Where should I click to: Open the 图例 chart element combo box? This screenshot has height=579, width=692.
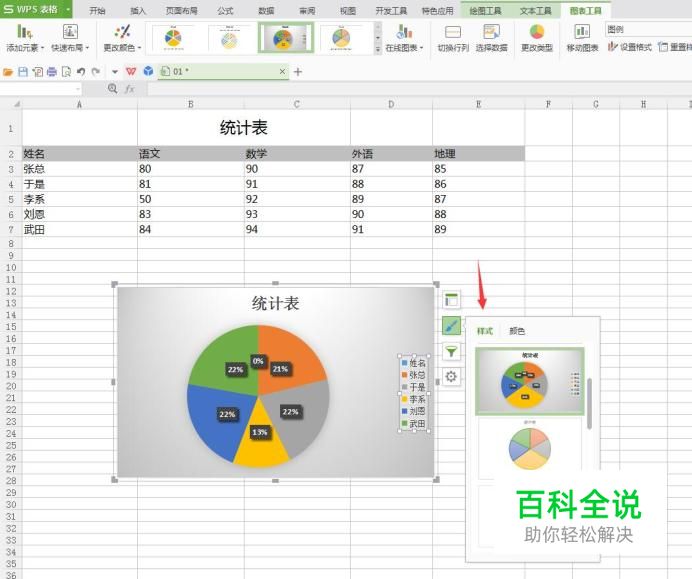pyautogui.click(x=648, y=30)
